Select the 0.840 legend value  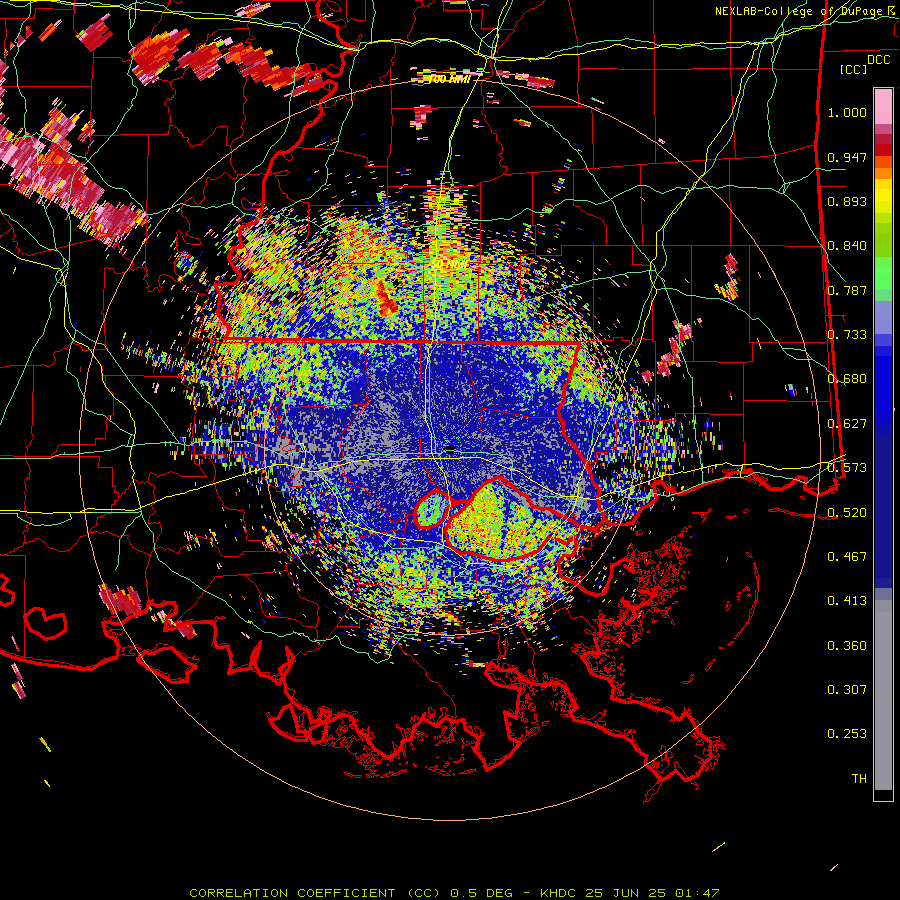(847, 246)
